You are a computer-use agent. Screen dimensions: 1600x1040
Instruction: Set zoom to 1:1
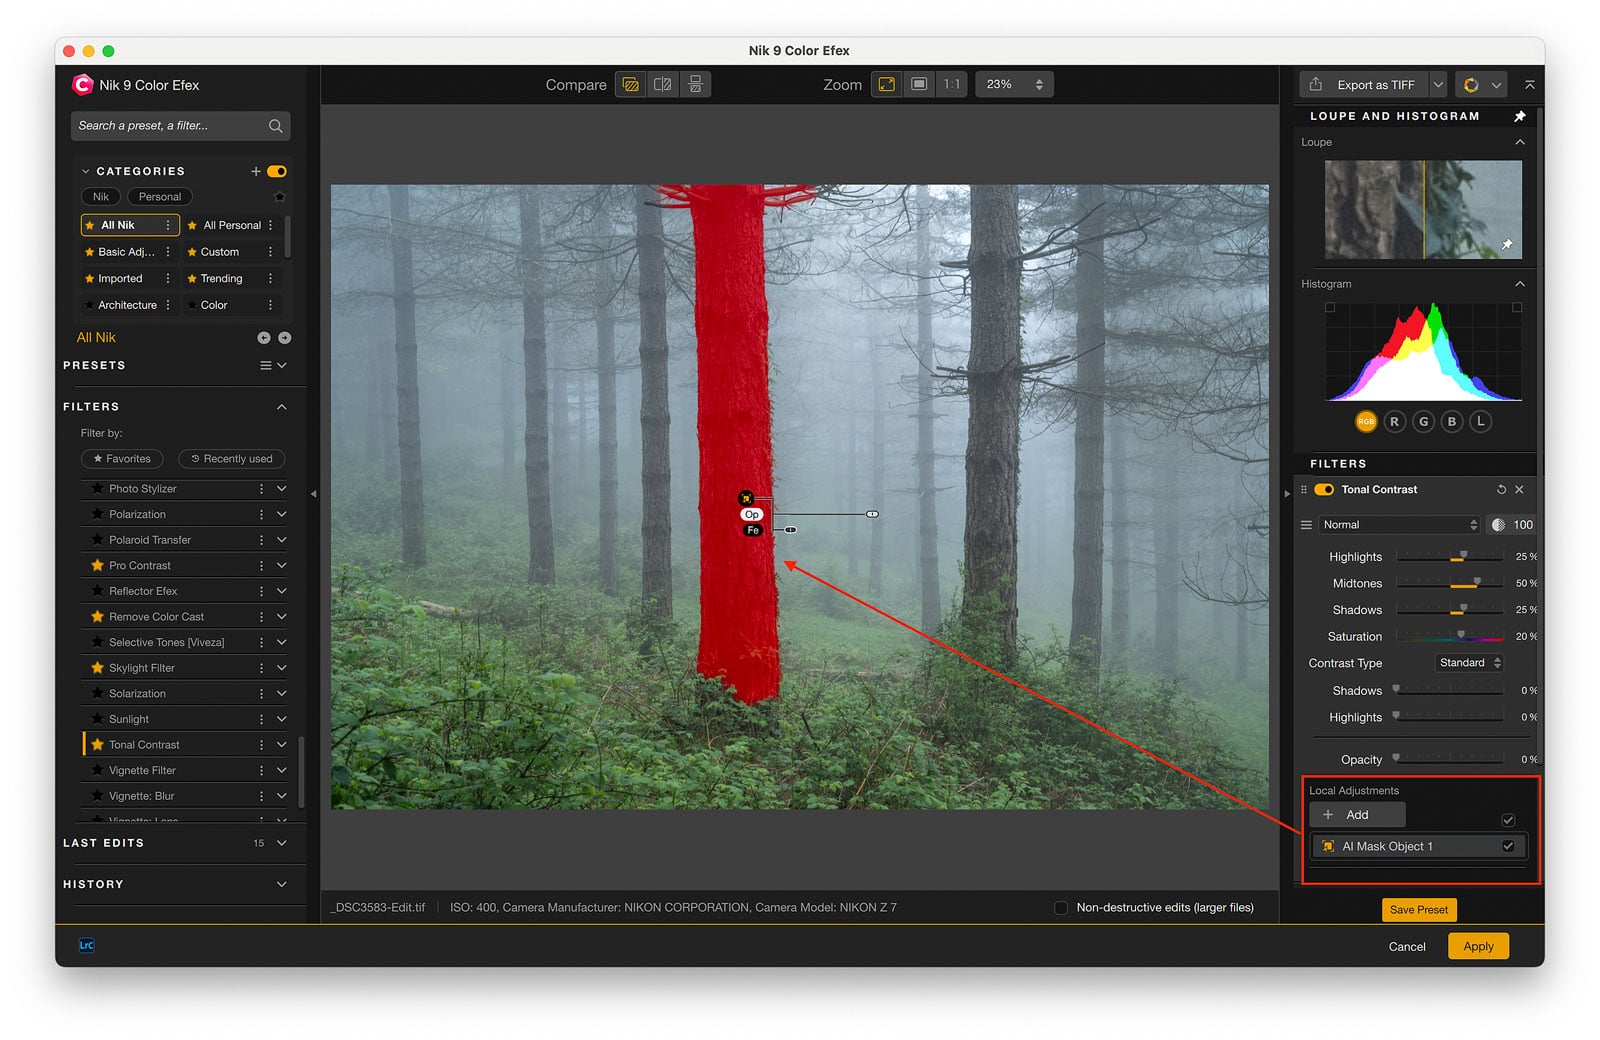click(952, 85)
